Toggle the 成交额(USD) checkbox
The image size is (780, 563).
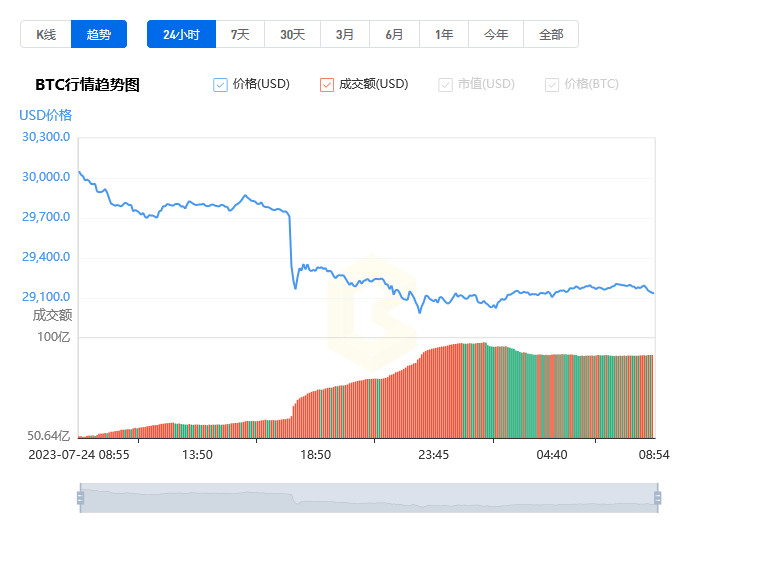327,85
